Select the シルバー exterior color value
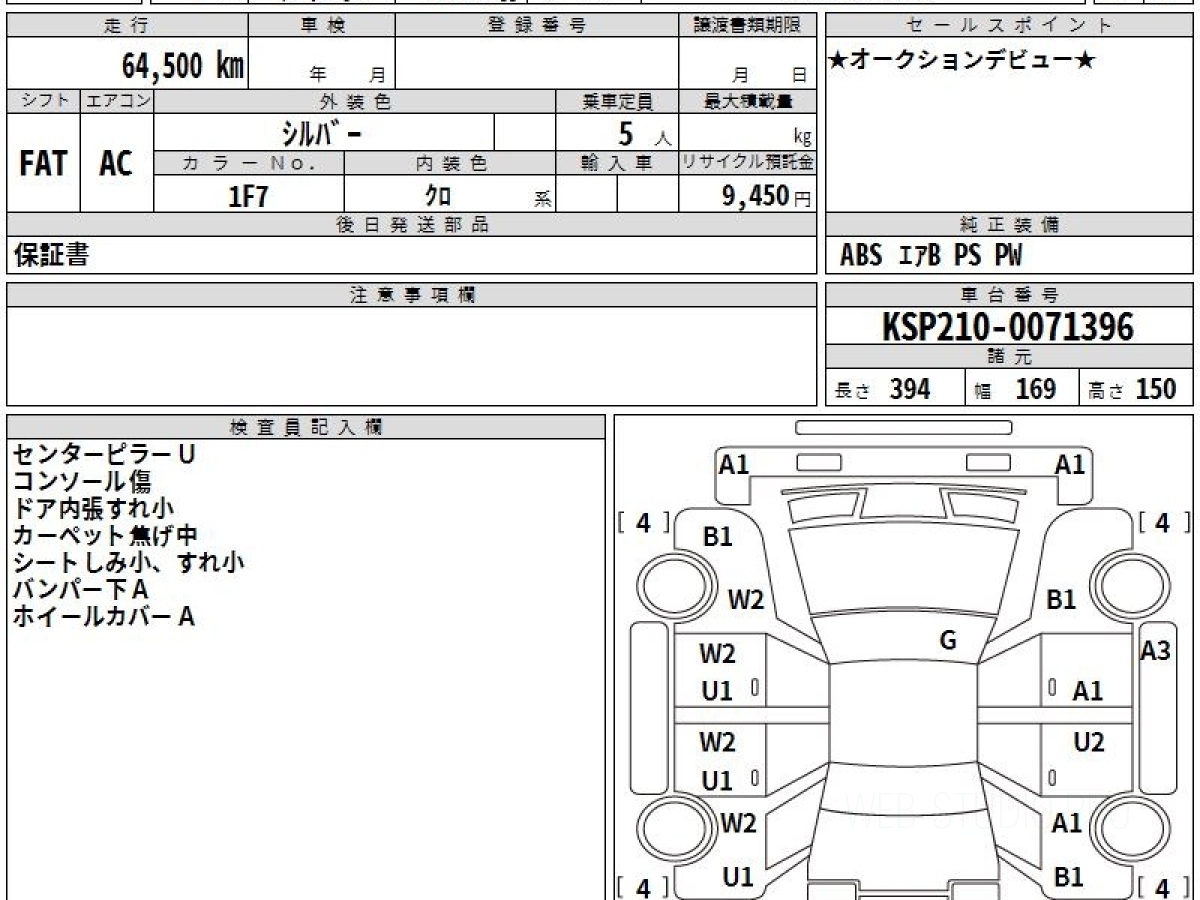Viewport: 1200px width, 900px height. coord(322,133)
